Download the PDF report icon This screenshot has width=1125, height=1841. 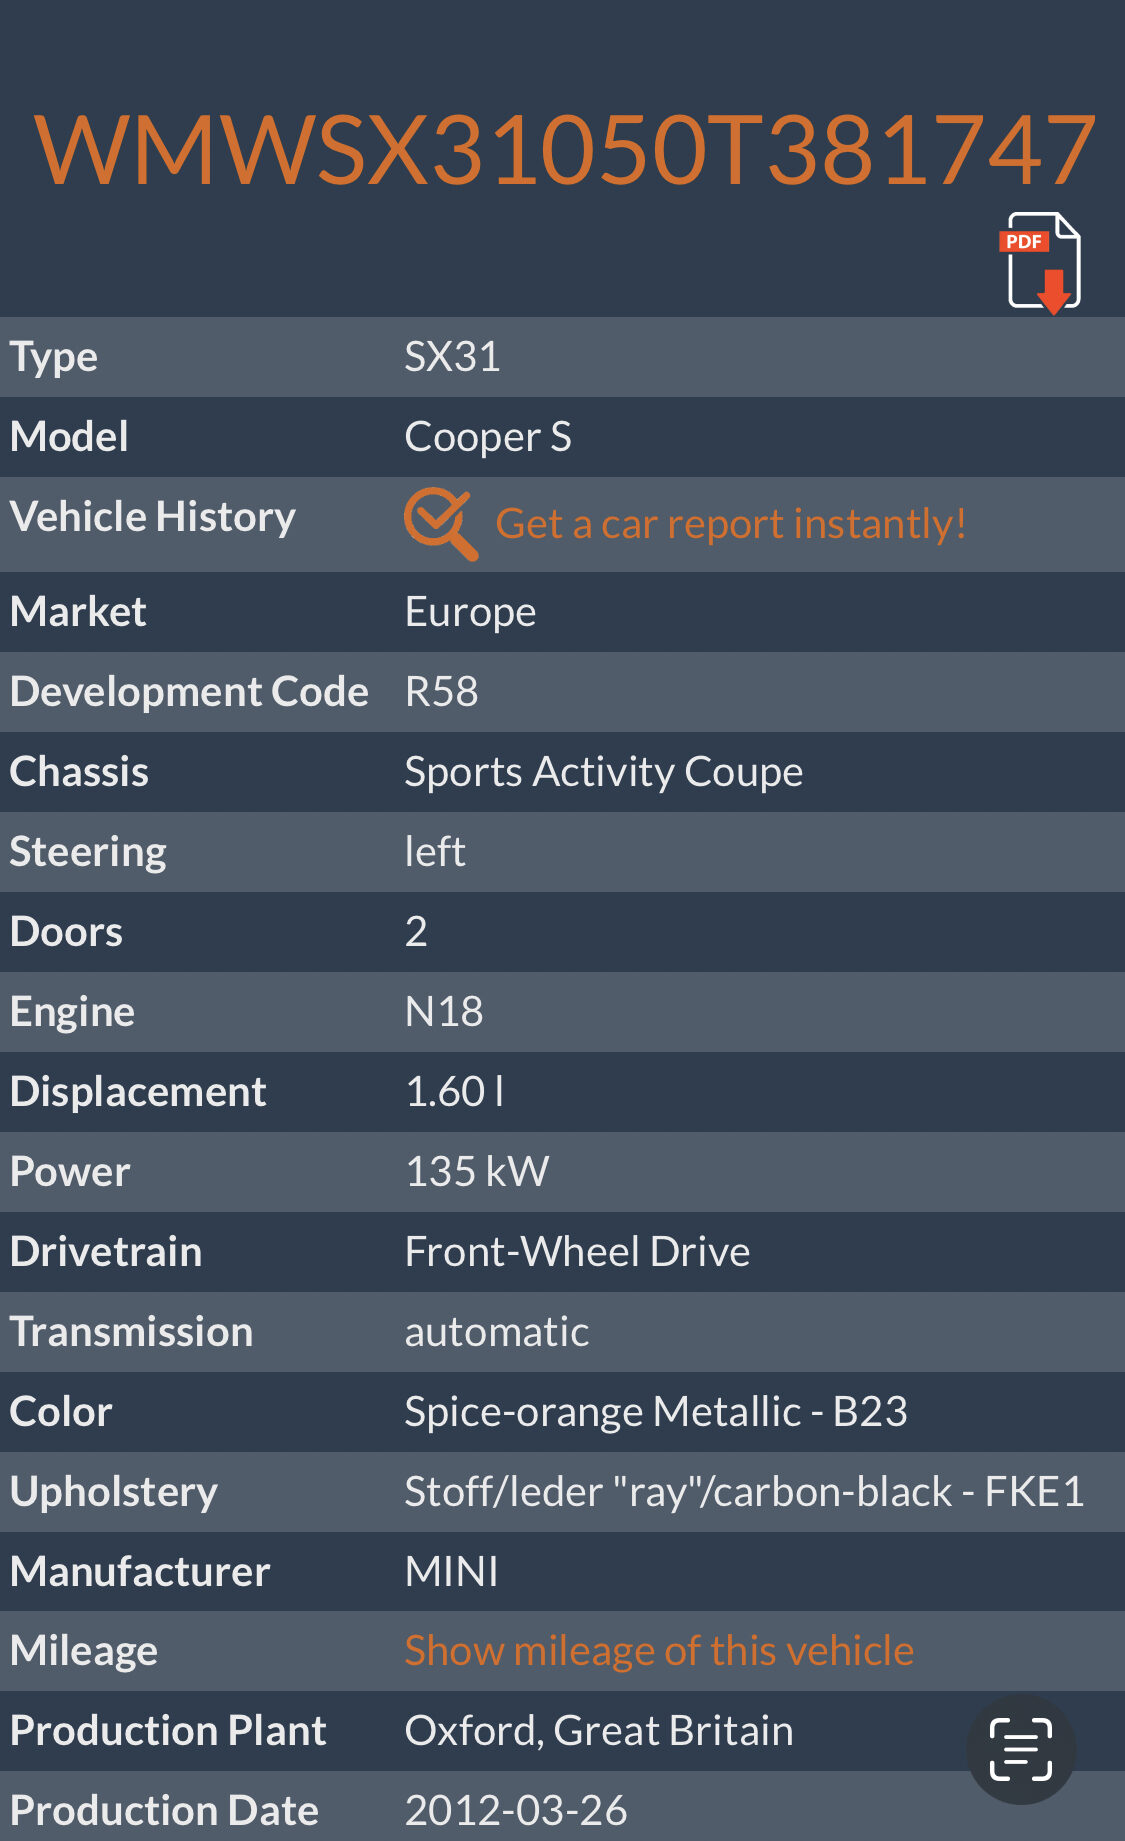click(1040, 263)
